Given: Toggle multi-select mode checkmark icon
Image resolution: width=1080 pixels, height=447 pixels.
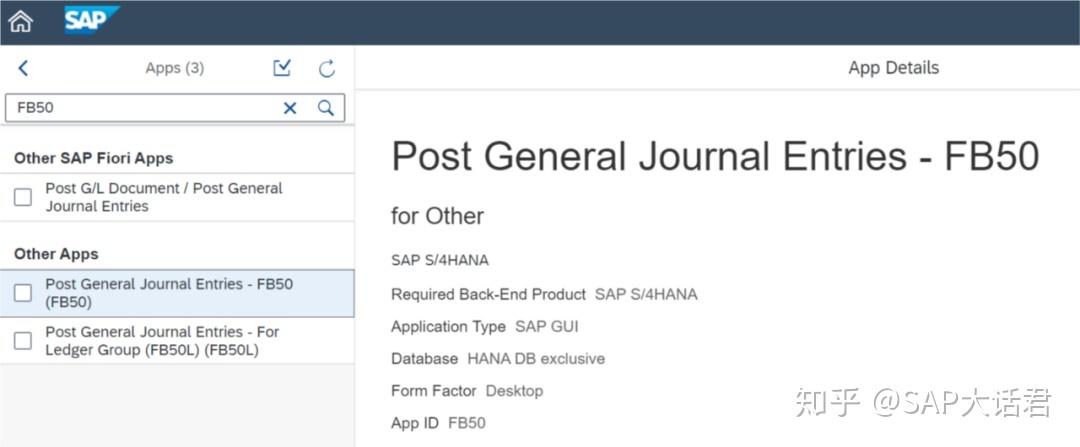Looking at the screenshot, I should click(x=282, y=67).
